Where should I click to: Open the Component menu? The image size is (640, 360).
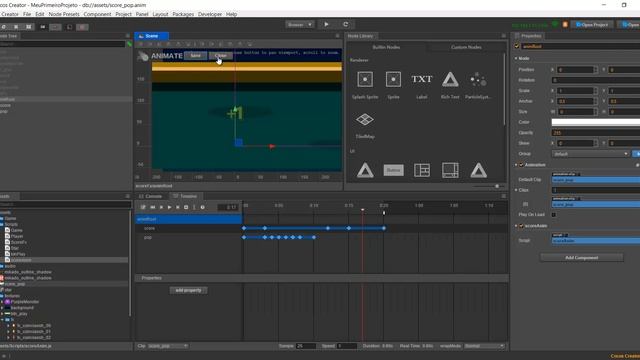pyautogui.click(x=97, y=14)
